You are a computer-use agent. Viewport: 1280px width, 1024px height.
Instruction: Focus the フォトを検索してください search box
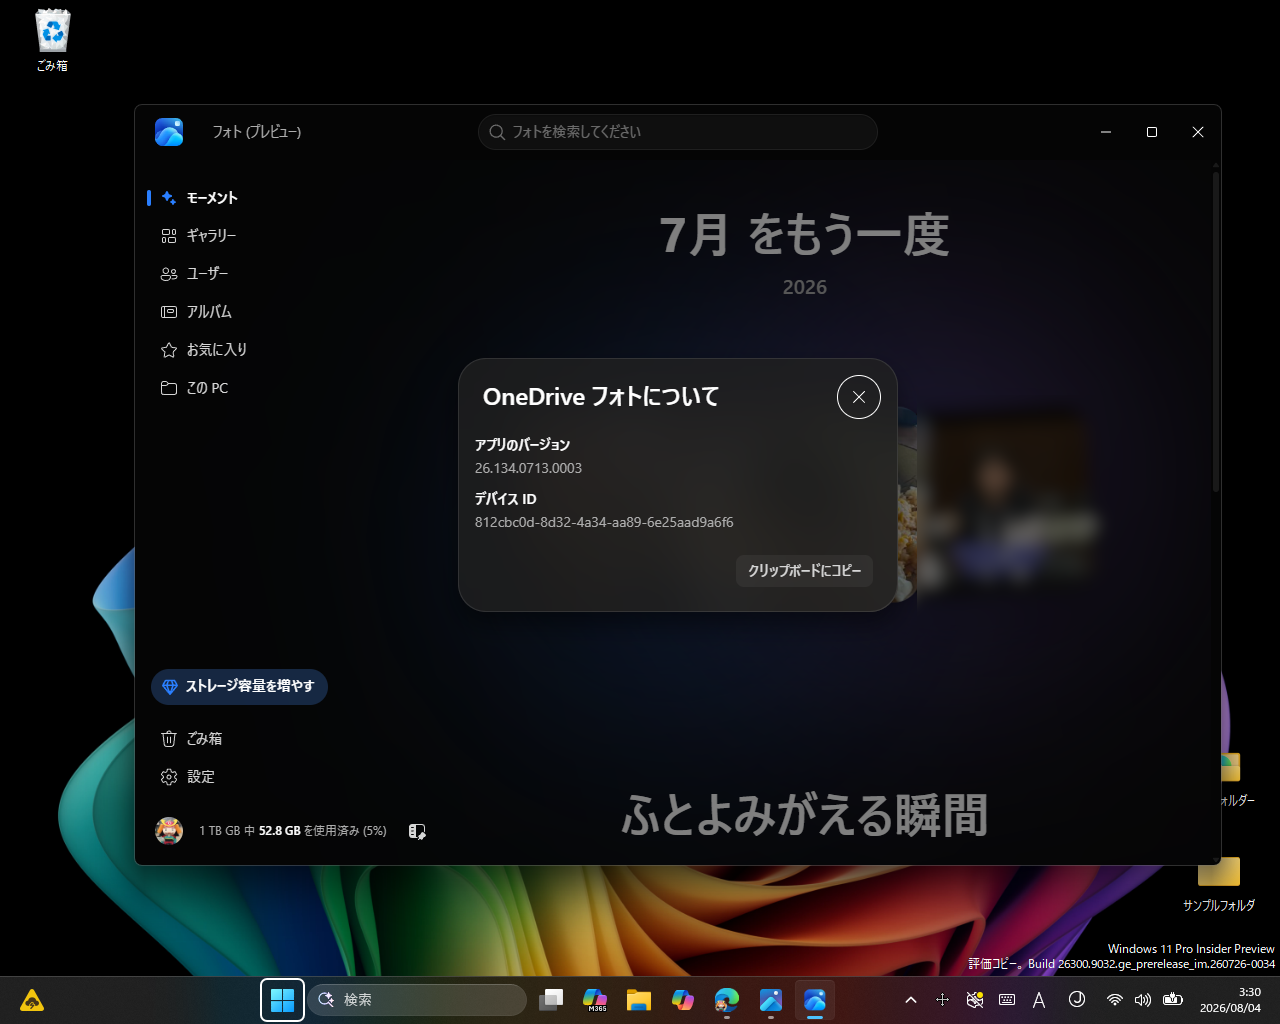point(677,132)
